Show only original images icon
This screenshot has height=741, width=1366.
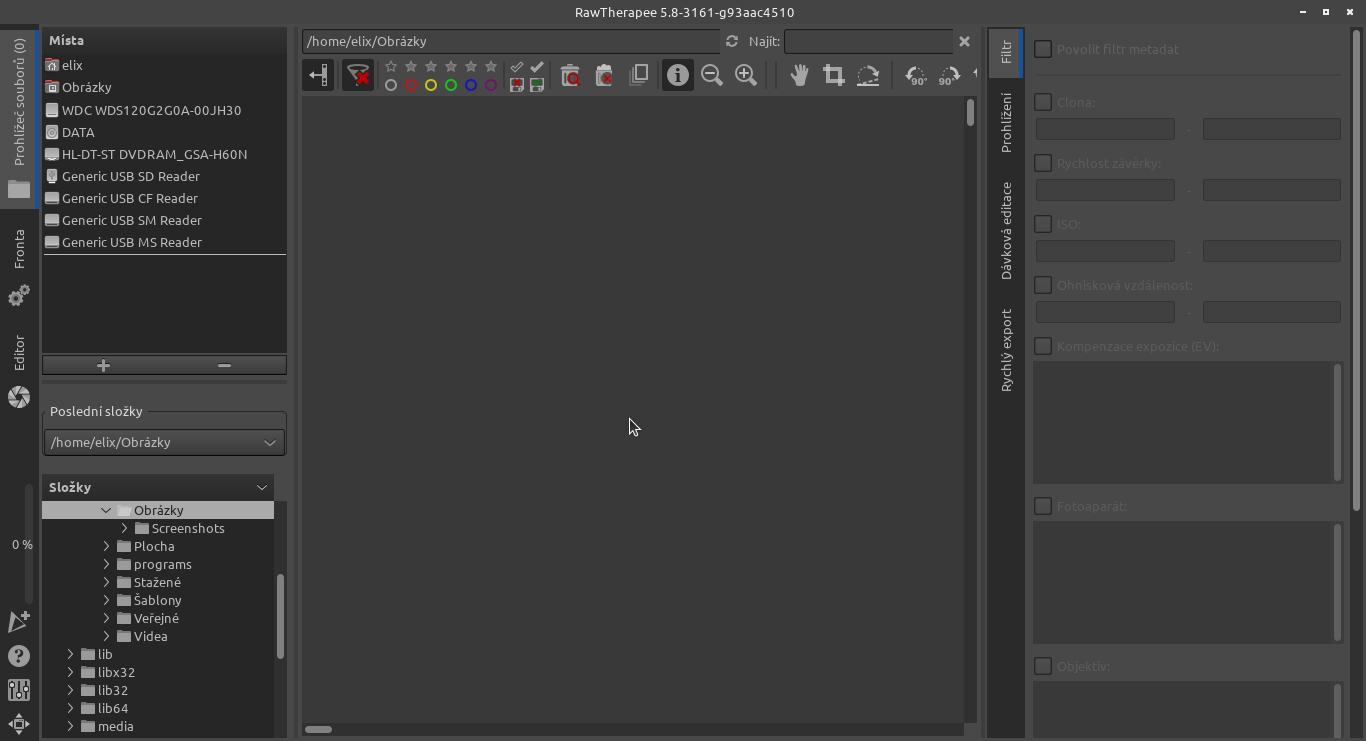coord(638,75)
